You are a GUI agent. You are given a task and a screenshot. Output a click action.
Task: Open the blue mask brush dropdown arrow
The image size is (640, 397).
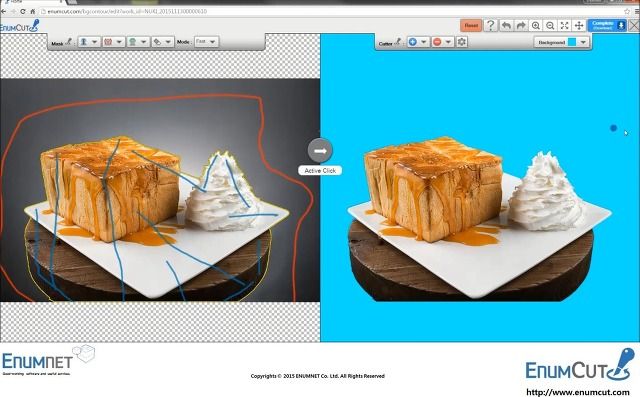pyautogui.click(x=94, y=42)
